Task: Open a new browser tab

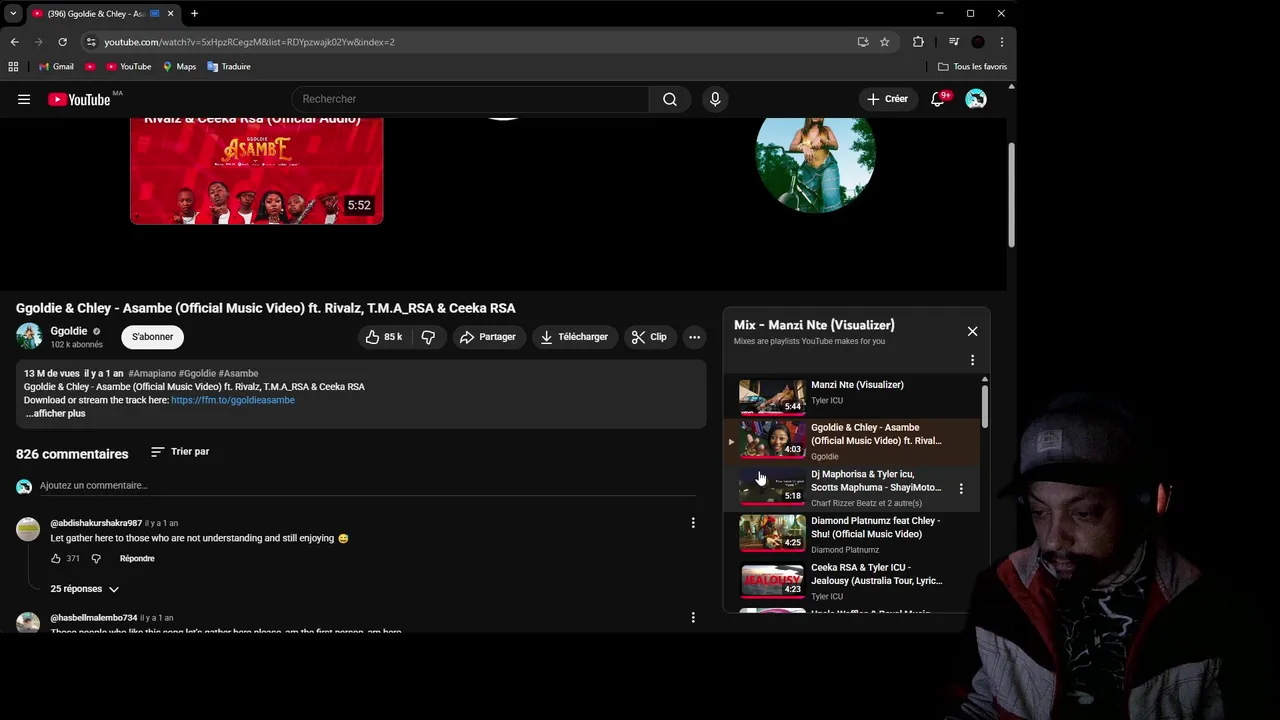Action: 194,14
